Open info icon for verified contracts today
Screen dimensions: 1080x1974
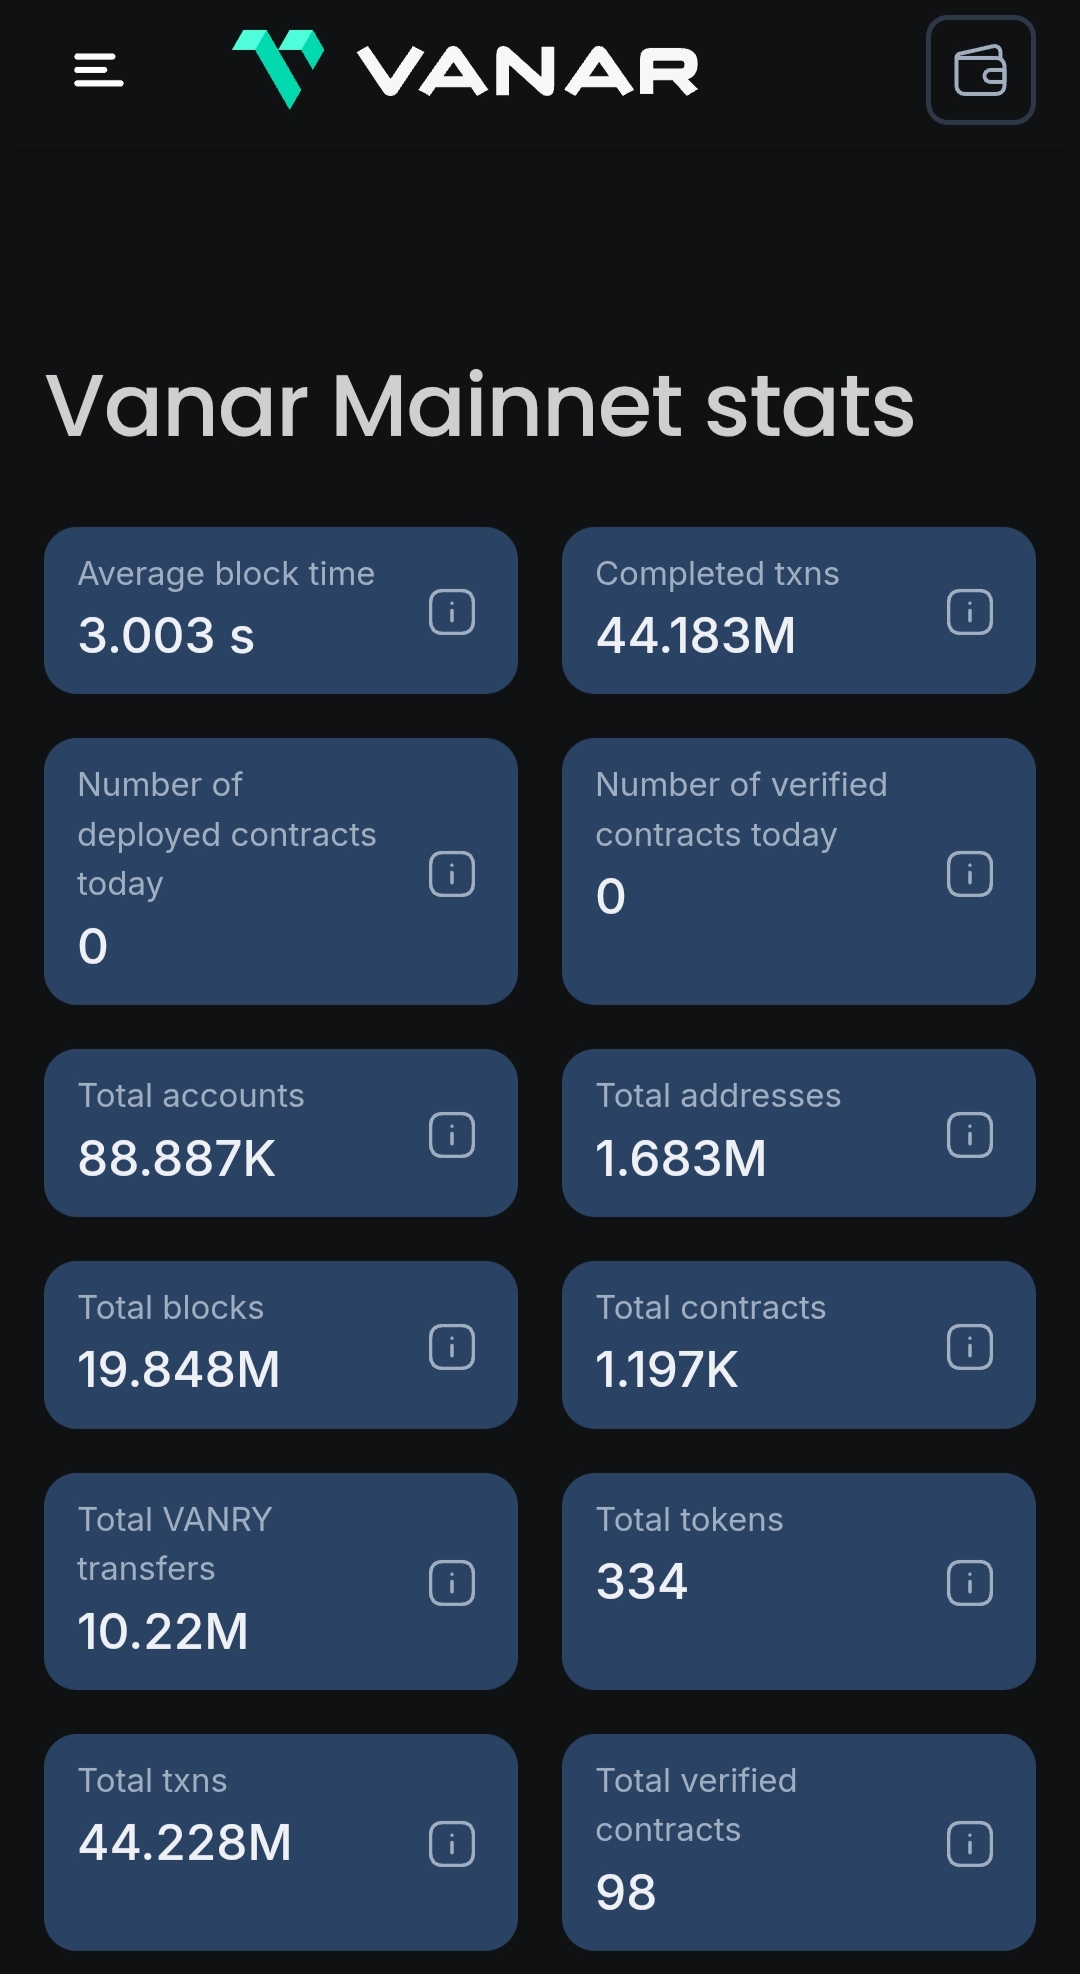pyautogui.click(x=969, y=874)
